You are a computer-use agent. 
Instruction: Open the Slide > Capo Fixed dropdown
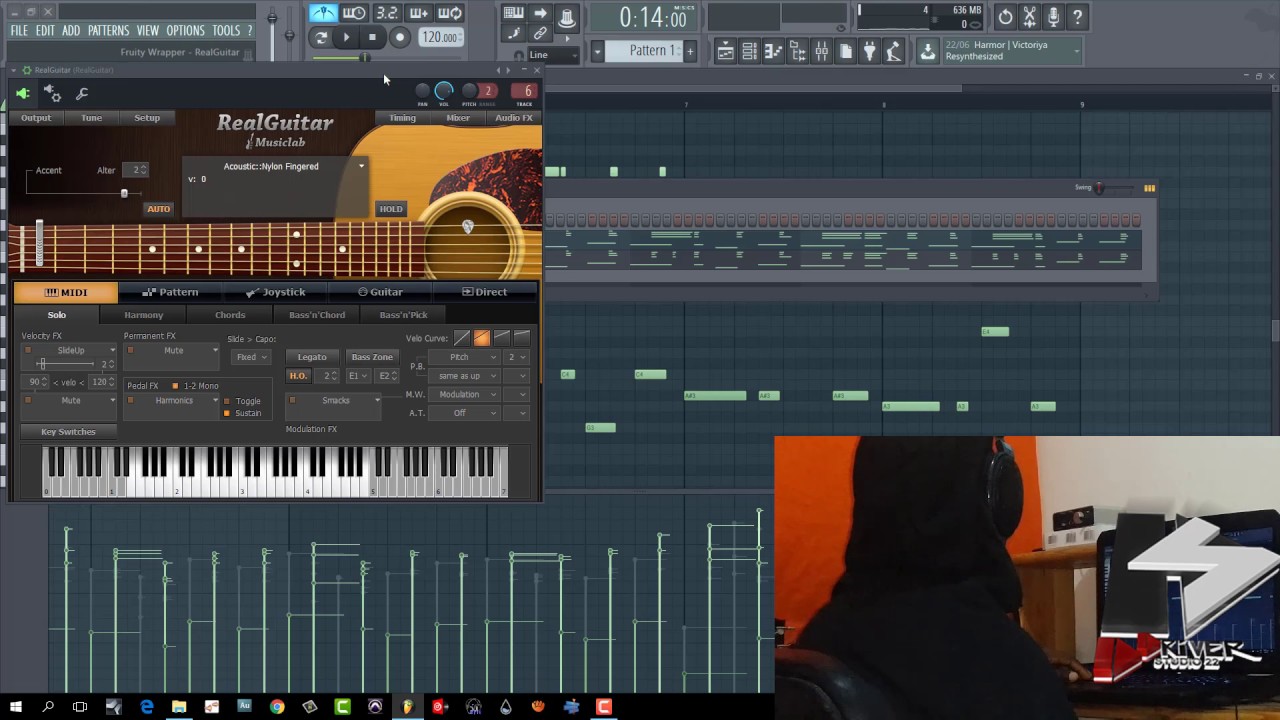[x=250, y=357]
